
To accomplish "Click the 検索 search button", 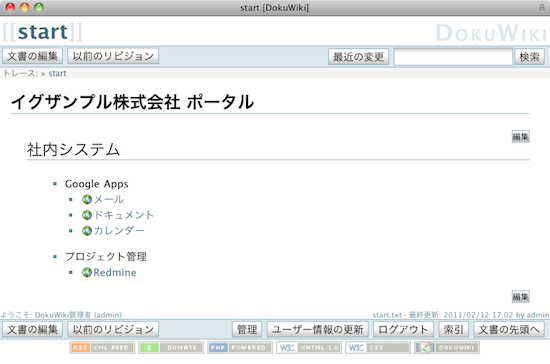I will (x=529, y=56).
